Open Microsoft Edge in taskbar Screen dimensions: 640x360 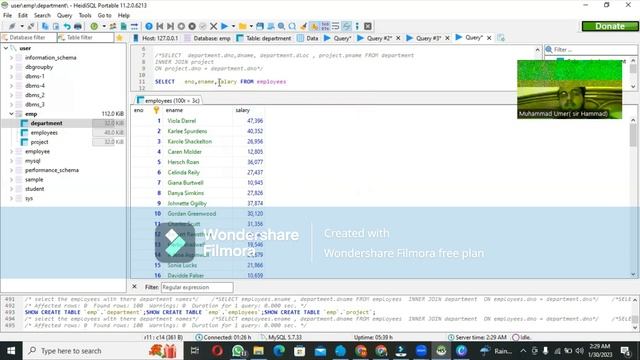coord(279,351)
